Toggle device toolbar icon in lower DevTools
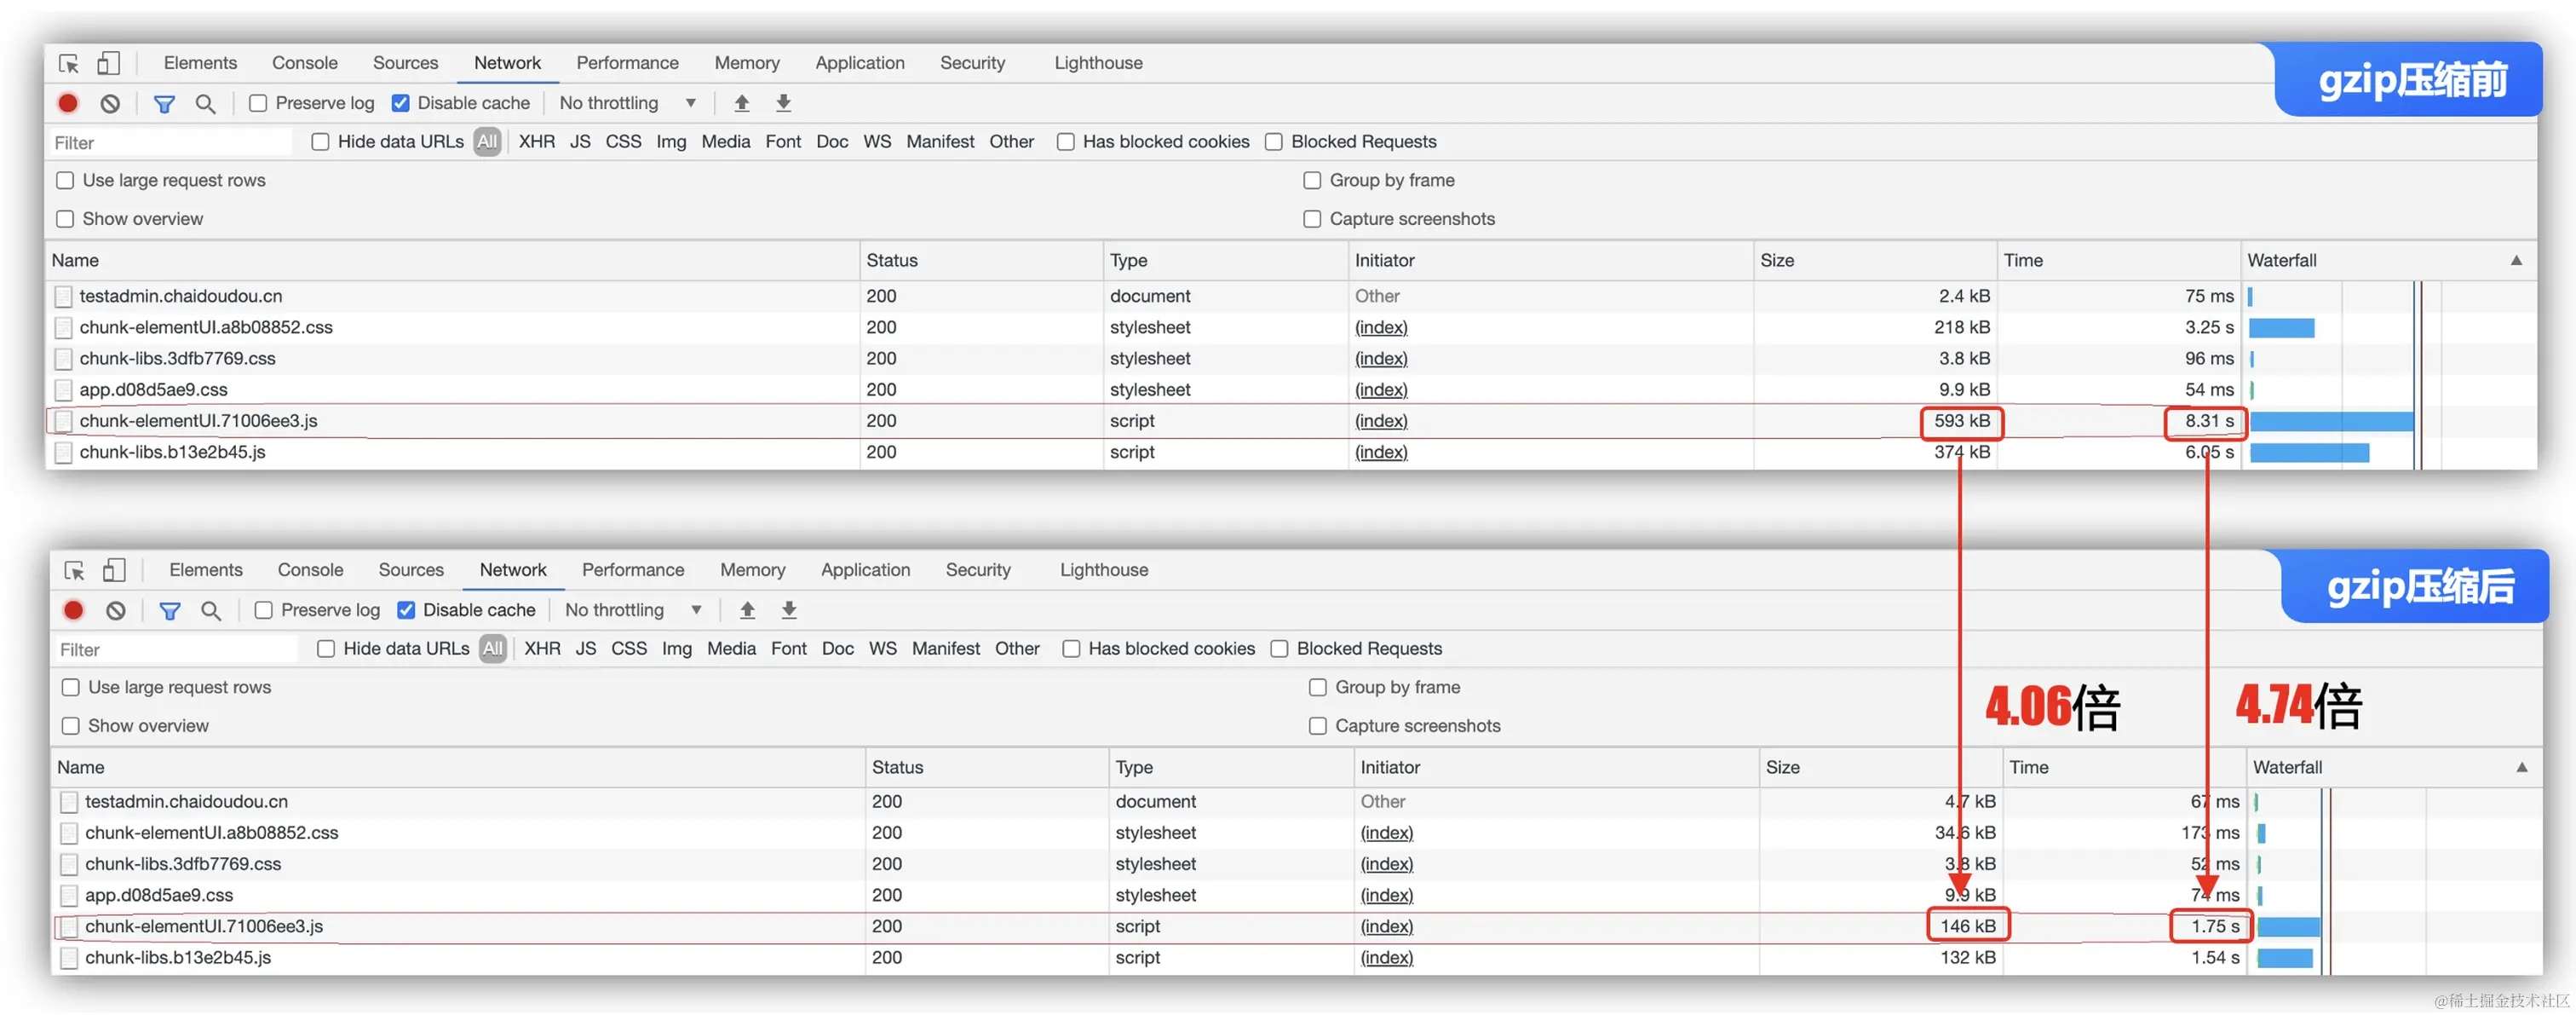 click(x=114, y=570)
